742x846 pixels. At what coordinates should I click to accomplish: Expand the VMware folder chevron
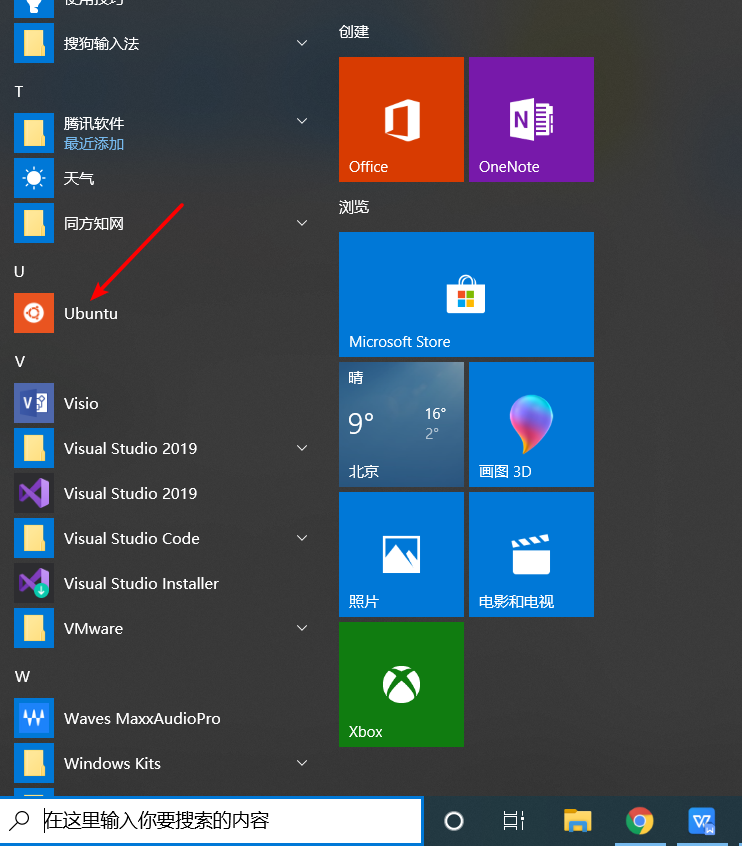pos(302,627)
